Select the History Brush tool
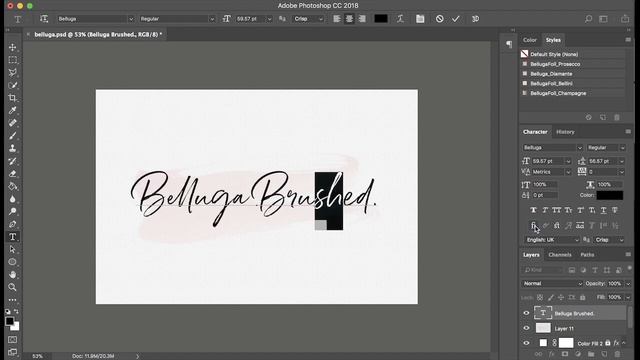This screenshot has height=360, width=640. [x=13, y=161]
